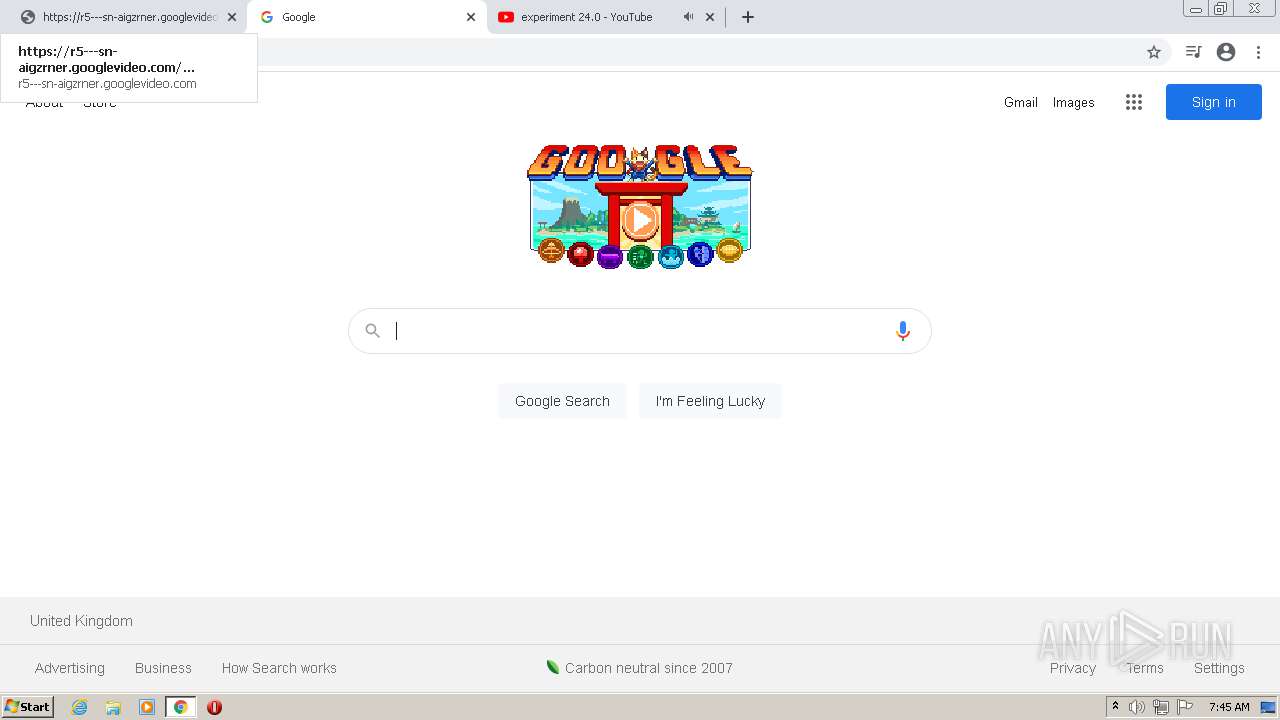This screenshot has height=720, width=1280.
Task: Click the magnifier icon in the search box
Action: tap(372, 331)
